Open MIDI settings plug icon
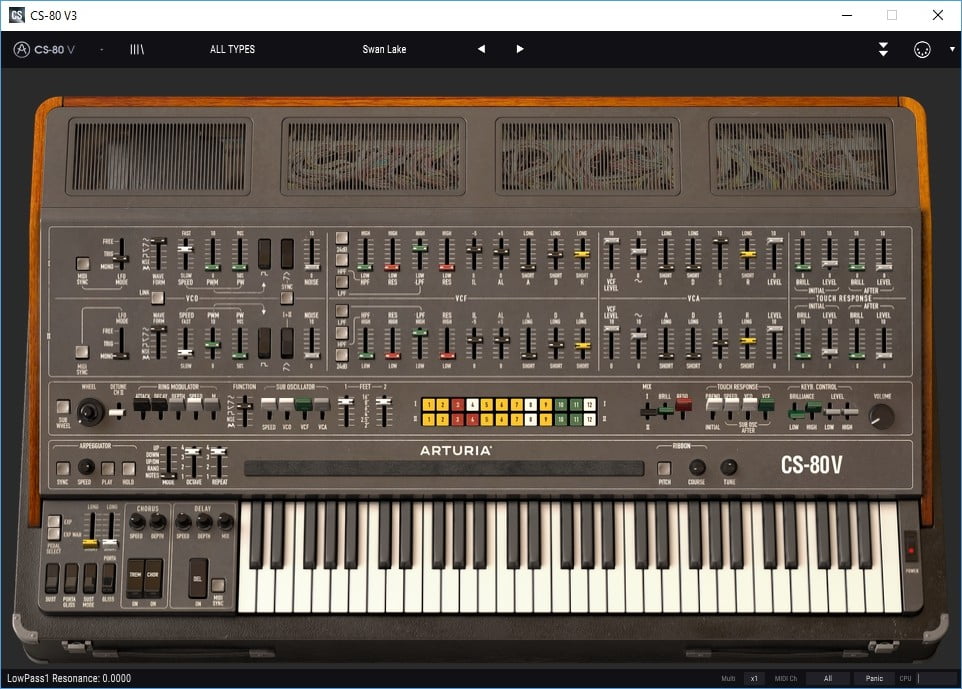Screen dimensions: 962x689 pyautogui.click(x=922, y=50)
